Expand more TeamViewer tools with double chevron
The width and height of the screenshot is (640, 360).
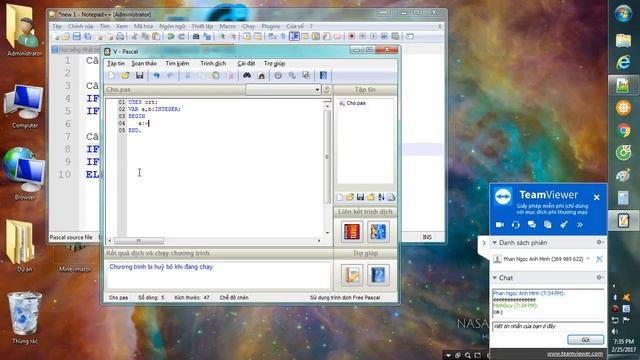pyautogui.click(x=580, y=224)
